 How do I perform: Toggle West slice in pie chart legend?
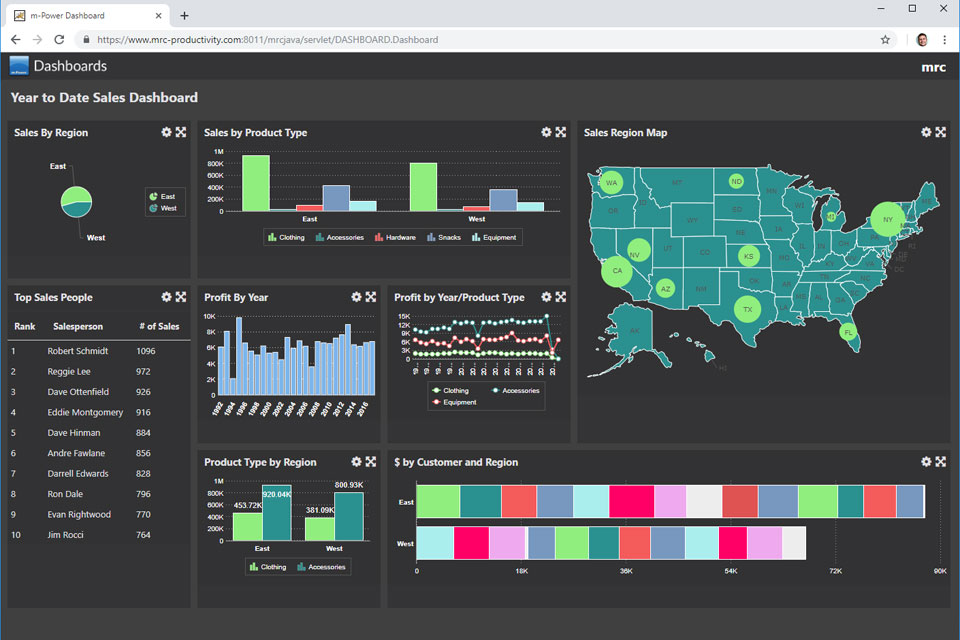tap(166, 208)
